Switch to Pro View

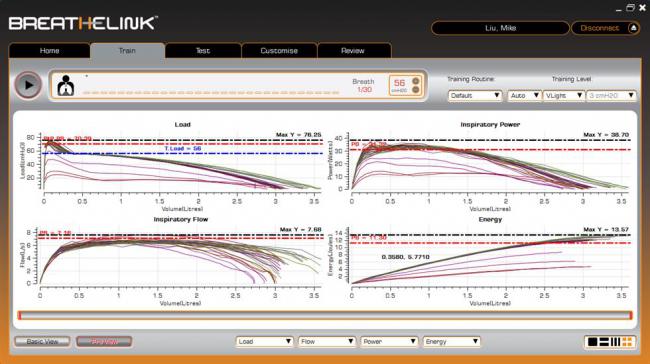click(104, 342)
